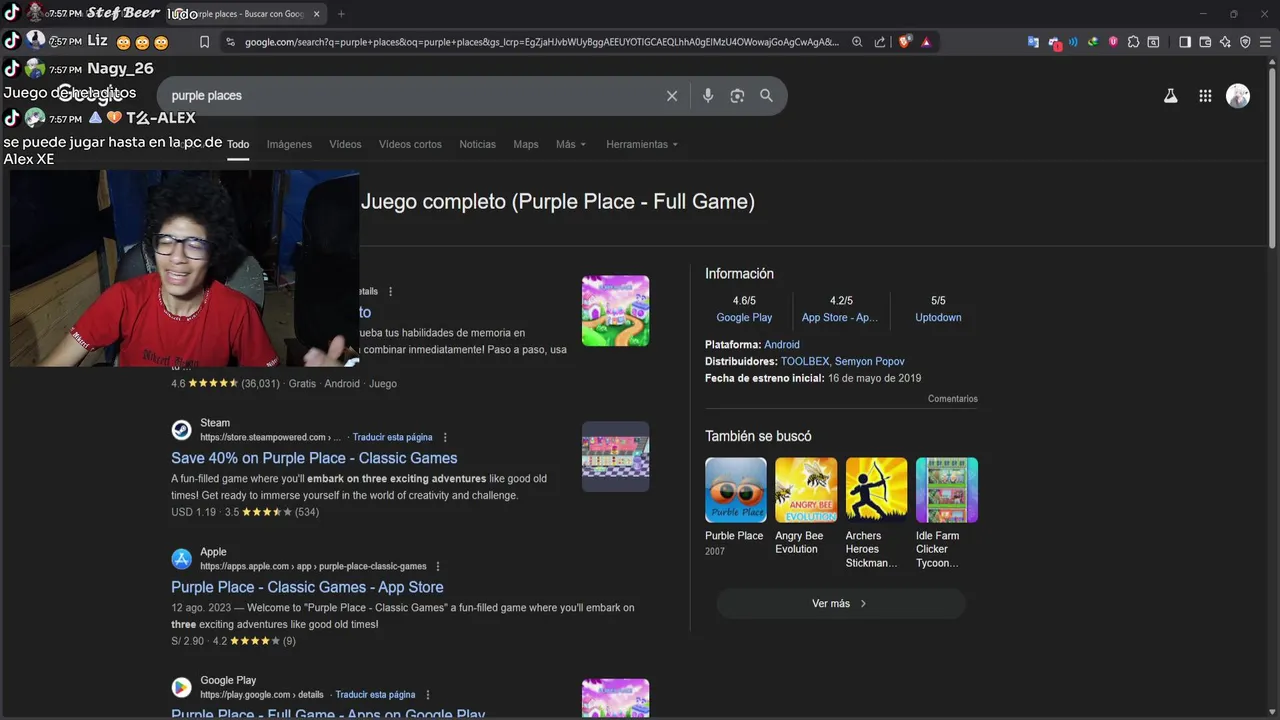Click the browser address bar URL
Screen dimensions: 1280x720
point(542,42)
